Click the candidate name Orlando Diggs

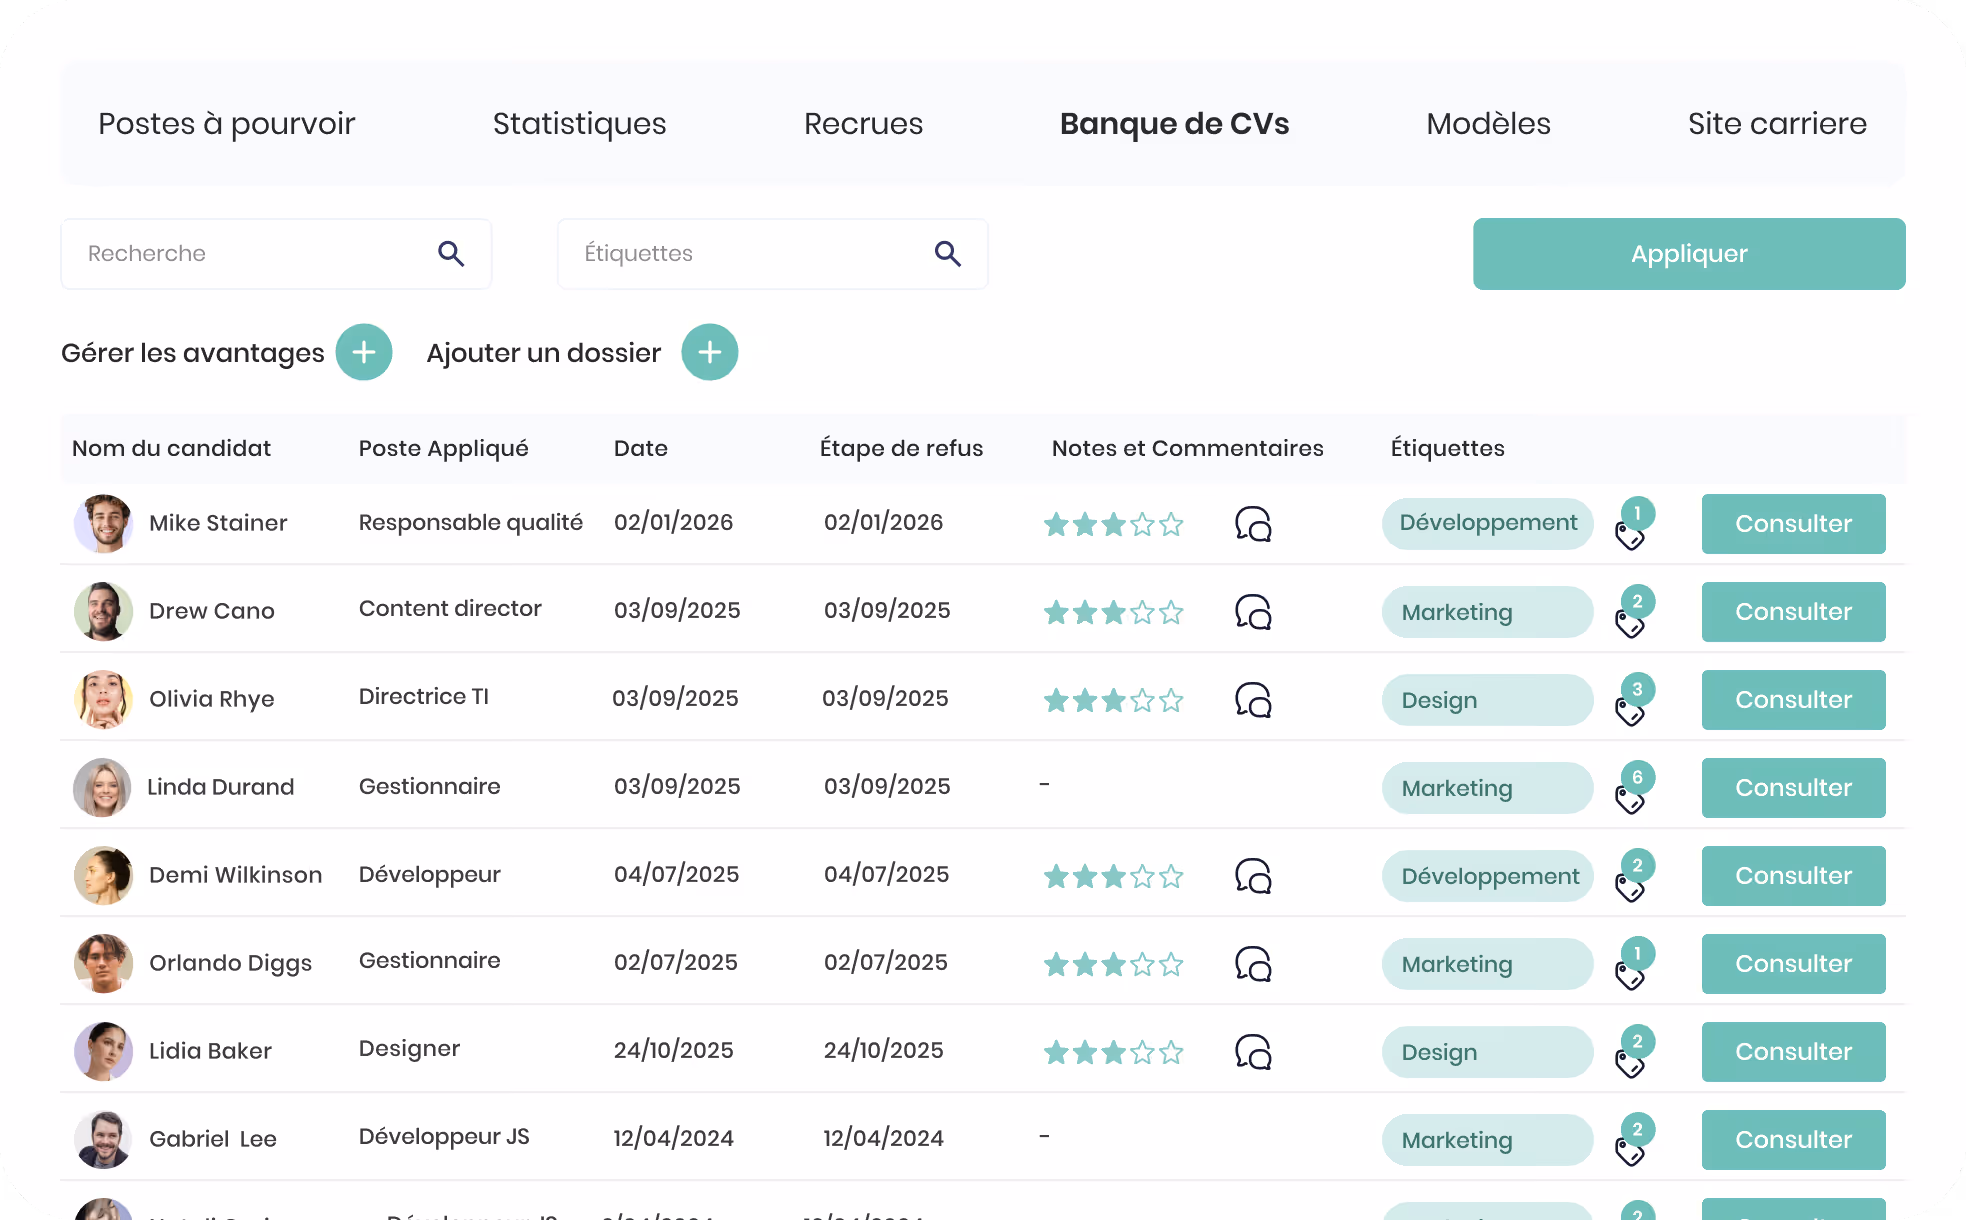pos(231,964)
